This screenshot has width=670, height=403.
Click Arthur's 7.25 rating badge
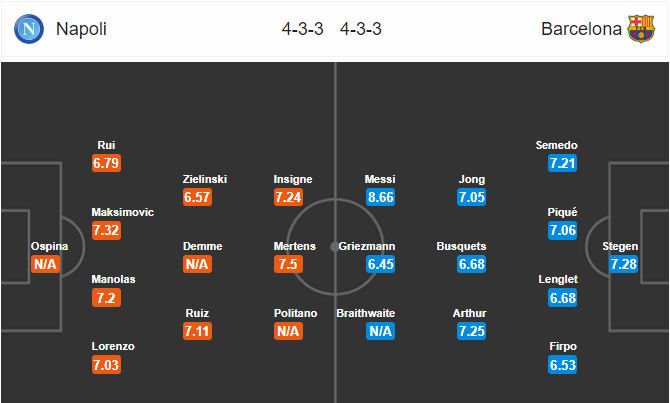pos(471,331)
